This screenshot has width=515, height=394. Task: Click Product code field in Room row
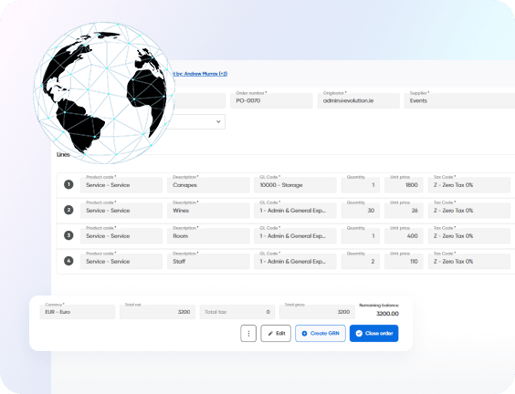click(x=121, y=236)
